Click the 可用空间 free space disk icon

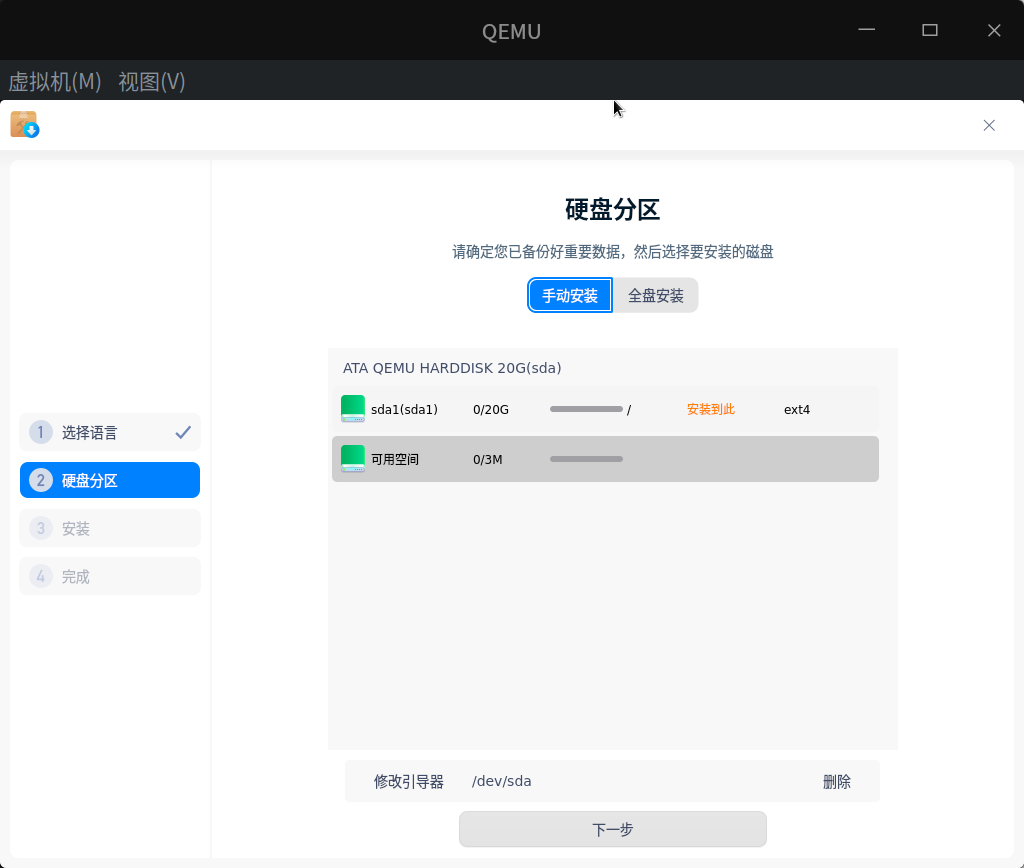click(353, 459)
